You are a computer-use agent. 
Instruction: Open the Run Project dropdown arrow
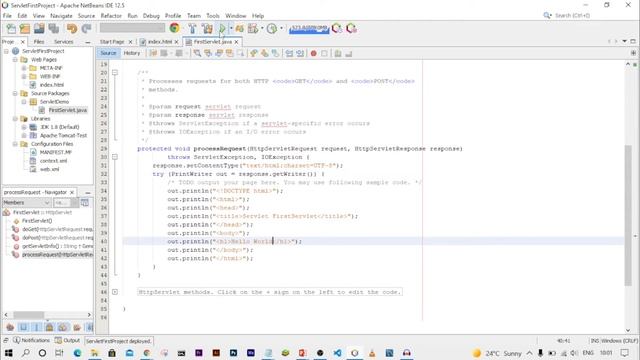[x=231, y=29]
